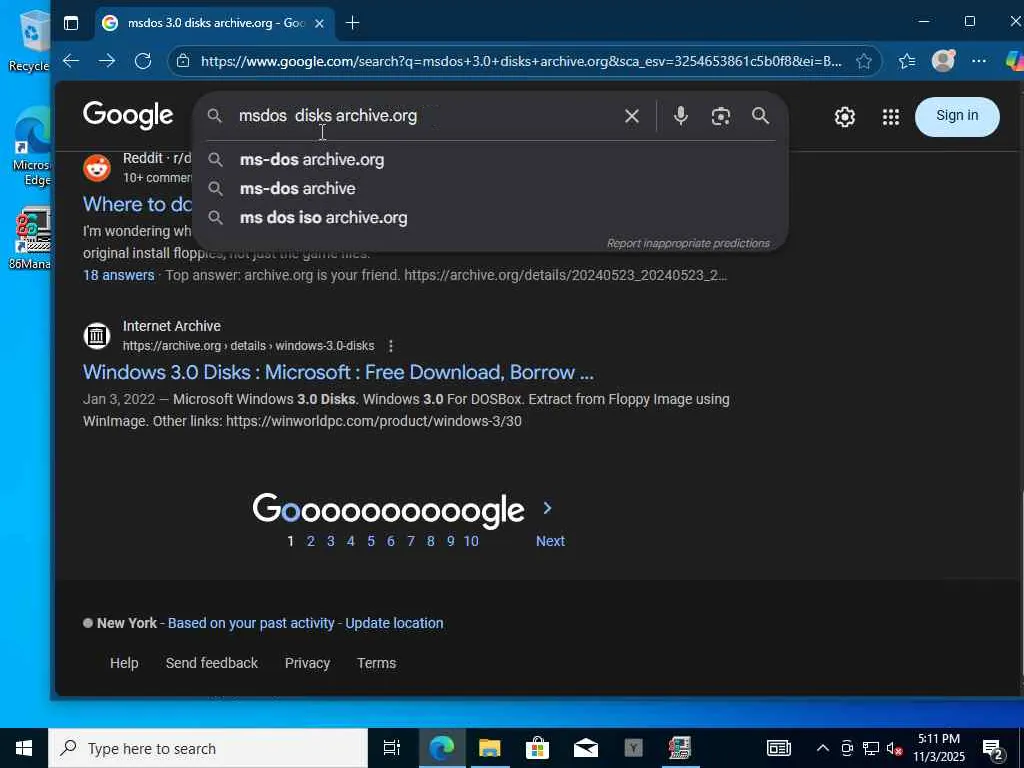The height and width of the screenshot is (768, 1024).
Task: Click the Internet Archive favicon
Action: [x=97, y=336]
